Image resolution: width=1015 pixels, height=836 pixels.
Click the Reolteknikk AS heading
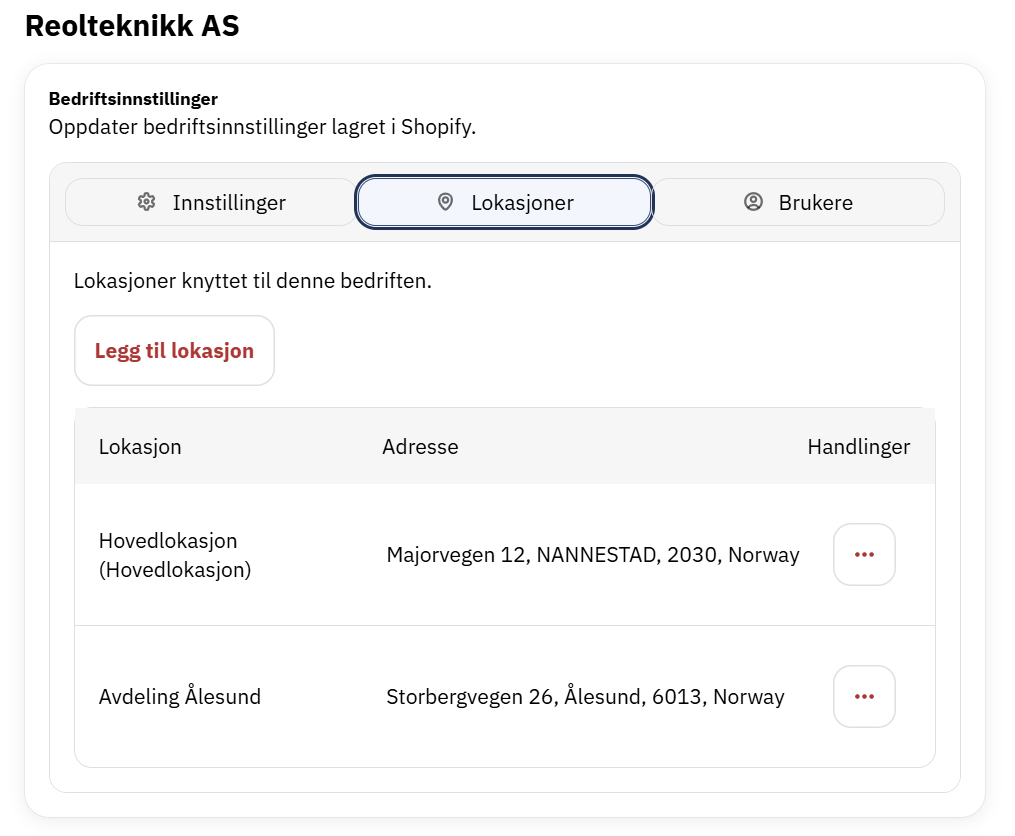pos(132,27)
